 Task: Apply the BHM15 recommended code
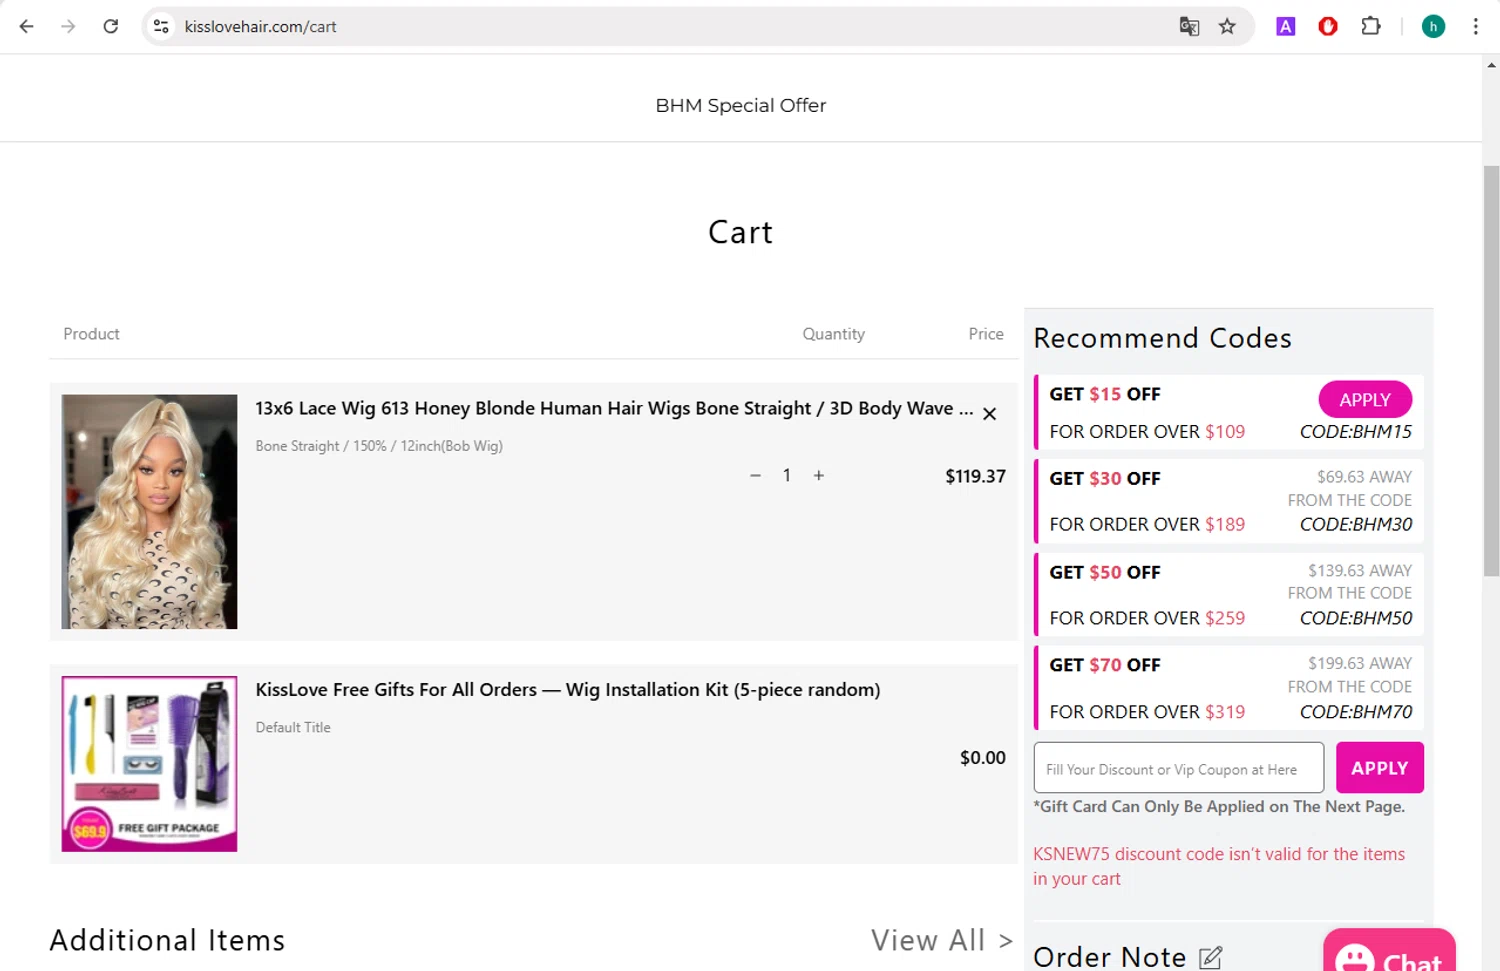[x=1364, y=399]
